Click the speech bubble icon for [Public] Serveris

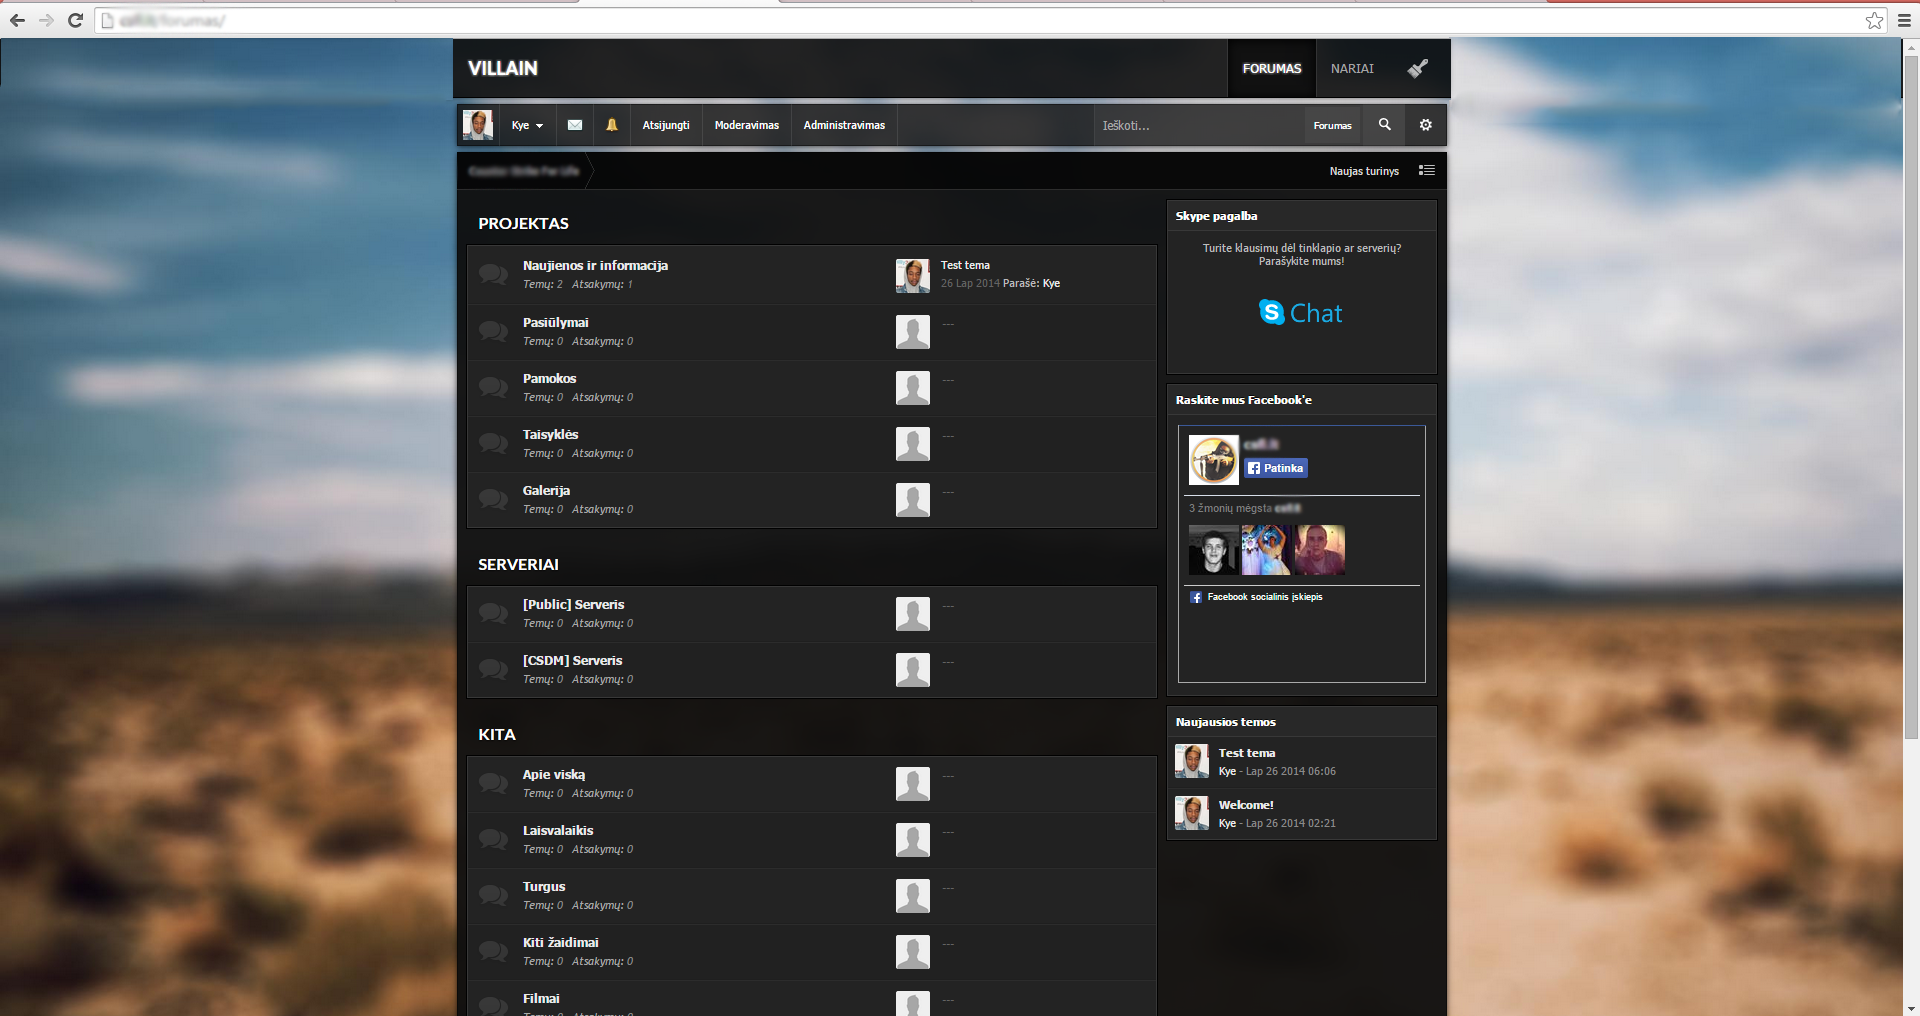493,613
